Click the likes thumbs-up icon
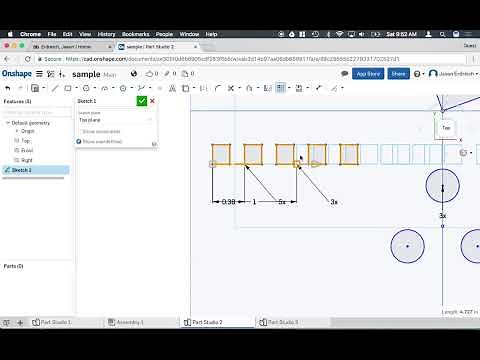 (x=149, y=74)
